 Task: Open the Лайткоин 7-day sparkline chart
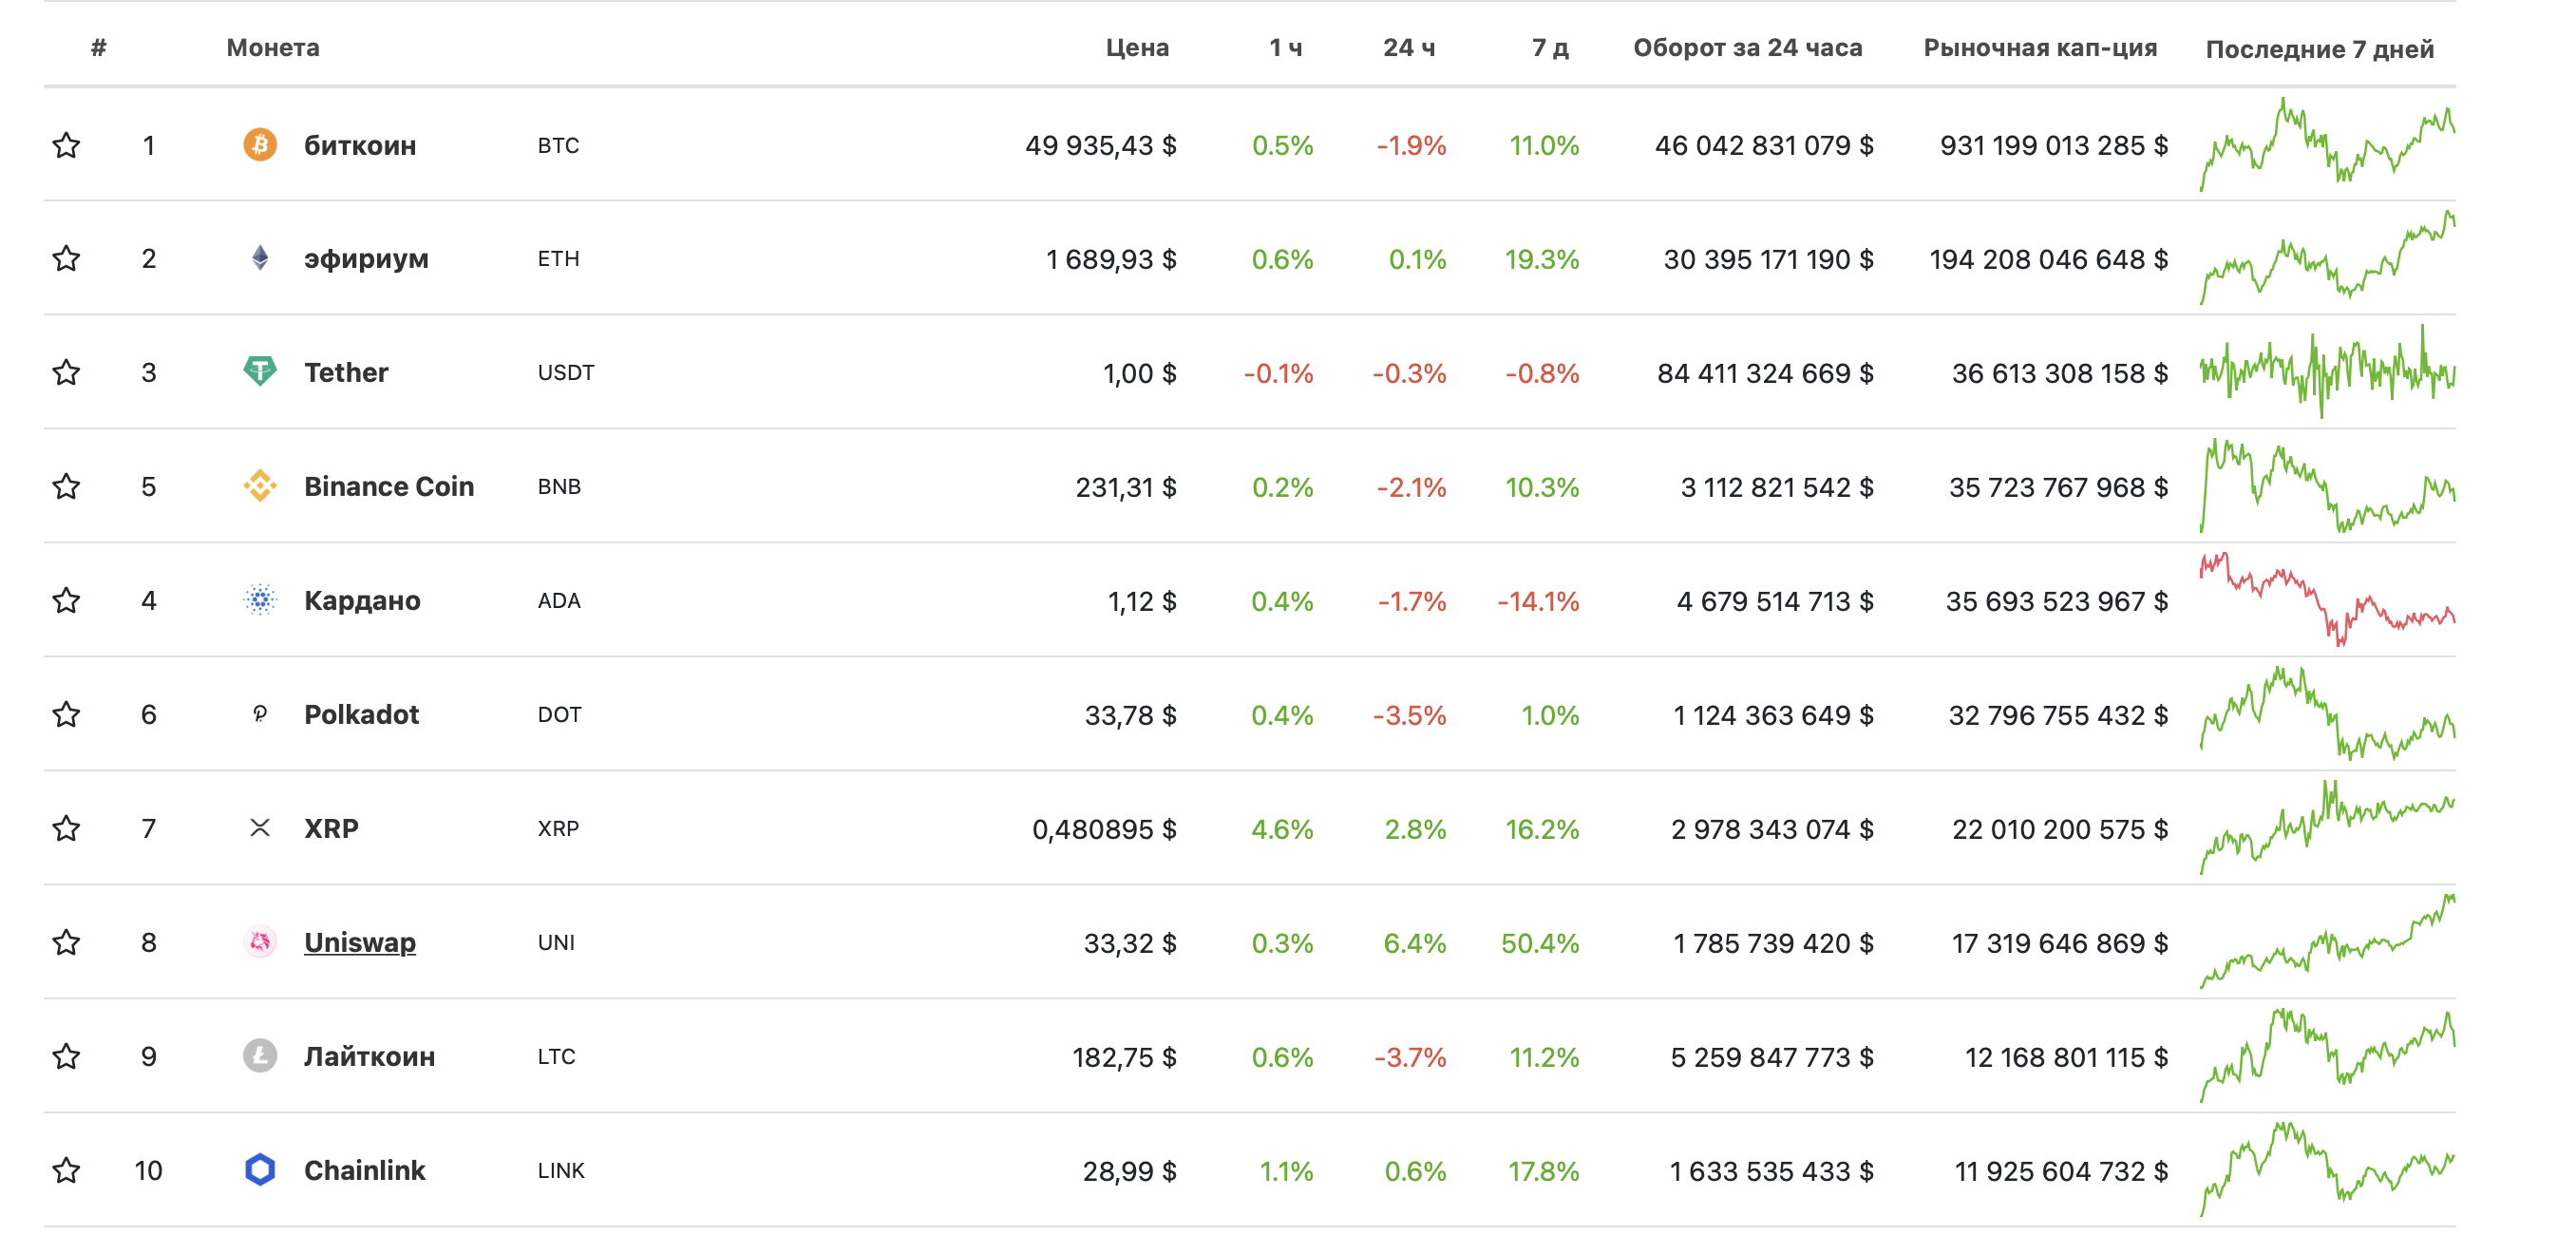2327,1055
